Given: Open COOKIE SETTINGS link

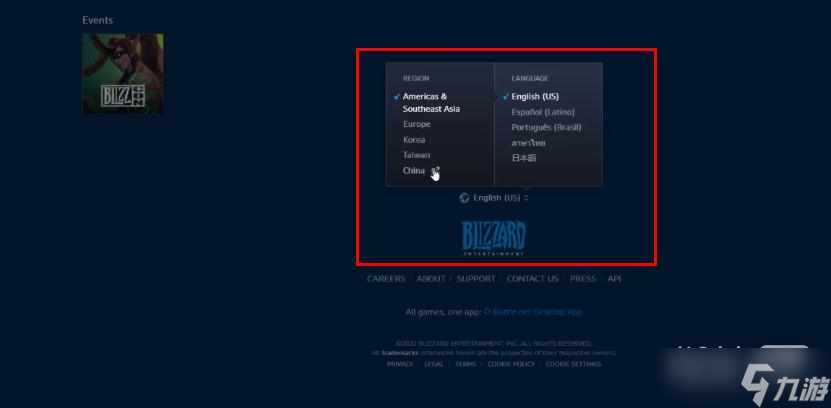Looking at the screenshot, I should pos(573,364).
